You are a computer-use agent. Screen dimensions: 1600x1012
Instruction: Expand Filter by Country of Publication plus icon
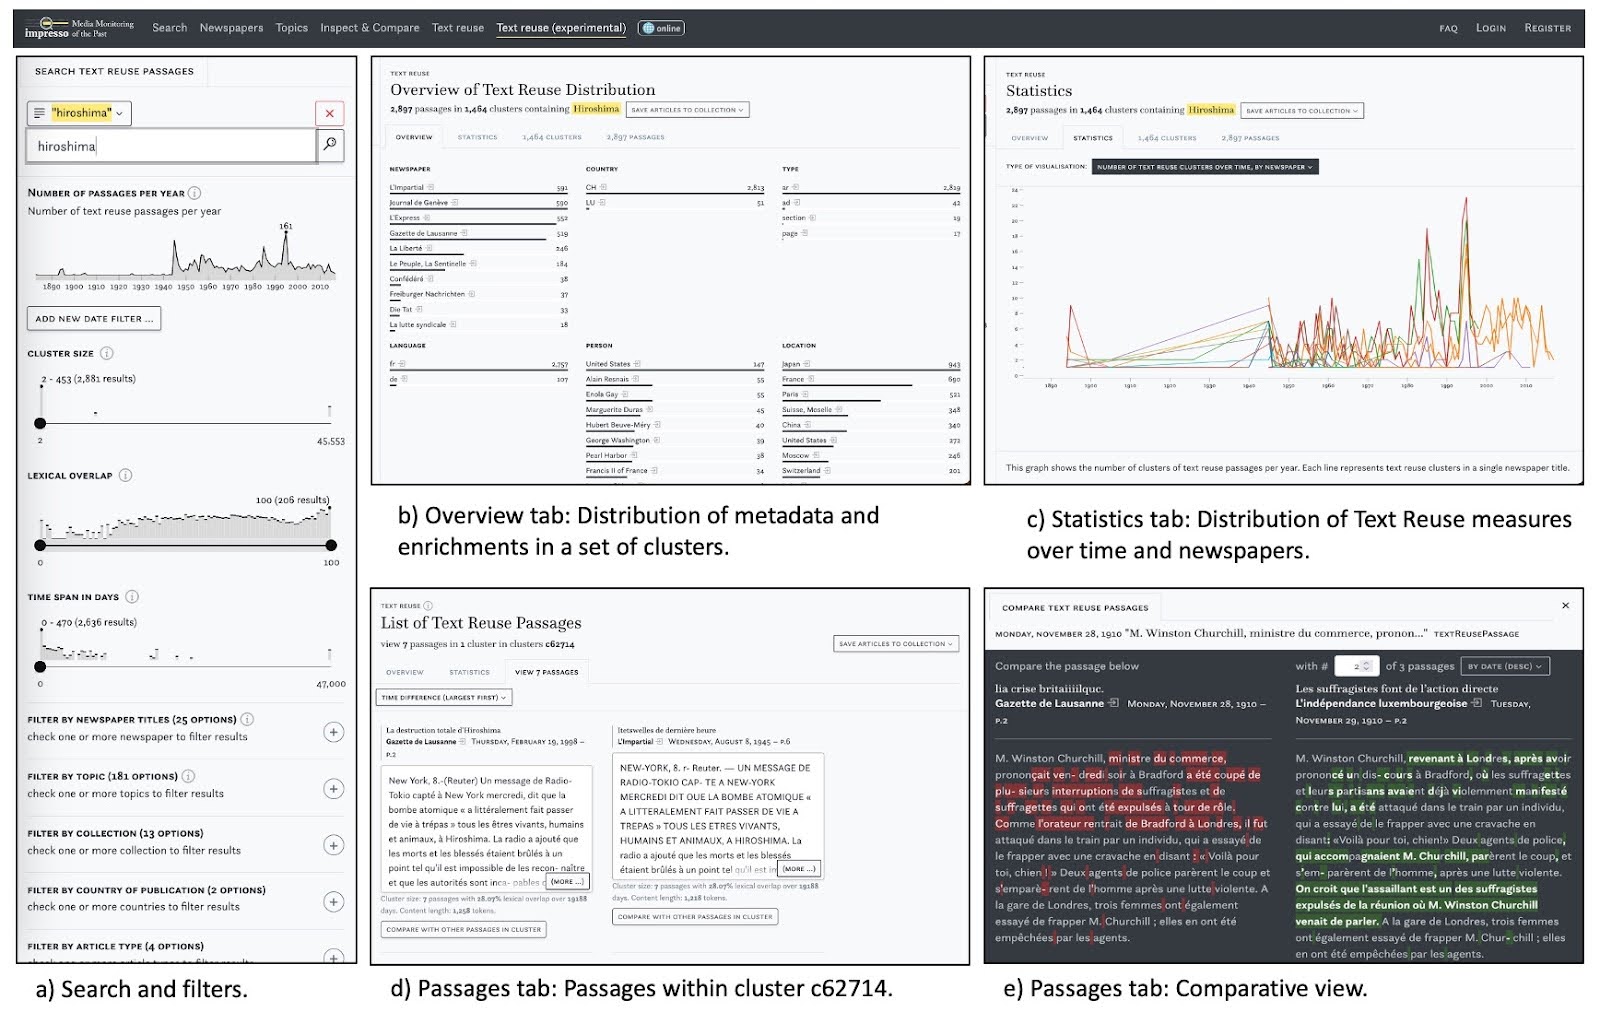334,902
